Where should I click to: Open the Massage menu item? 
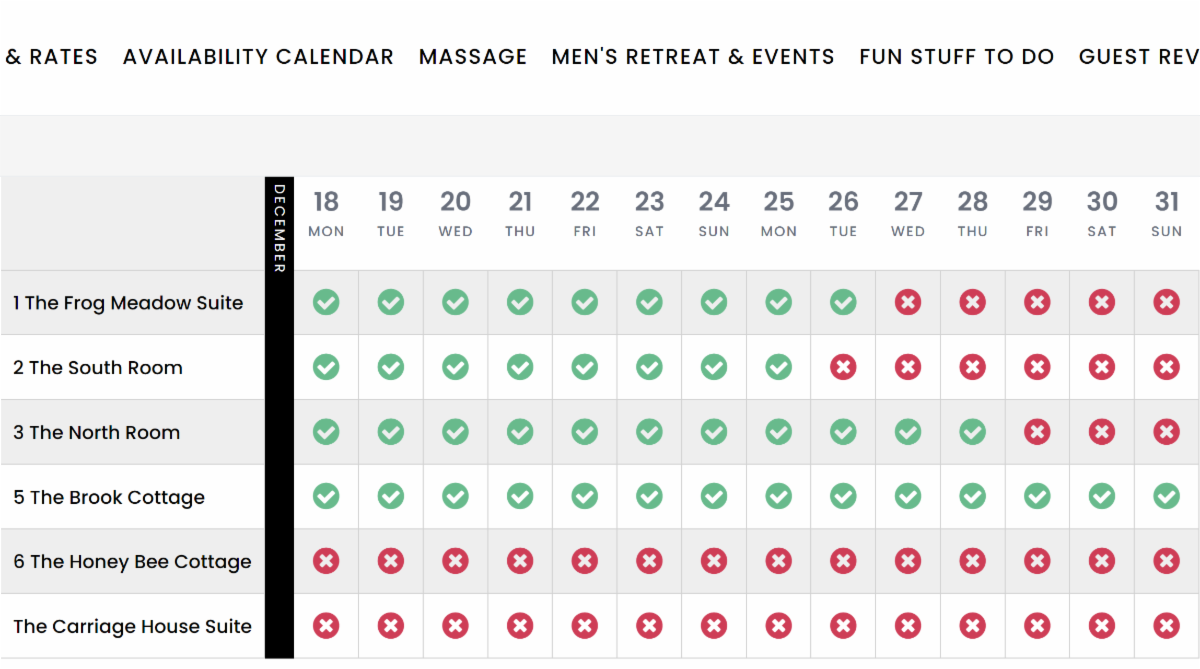point(473,57)
